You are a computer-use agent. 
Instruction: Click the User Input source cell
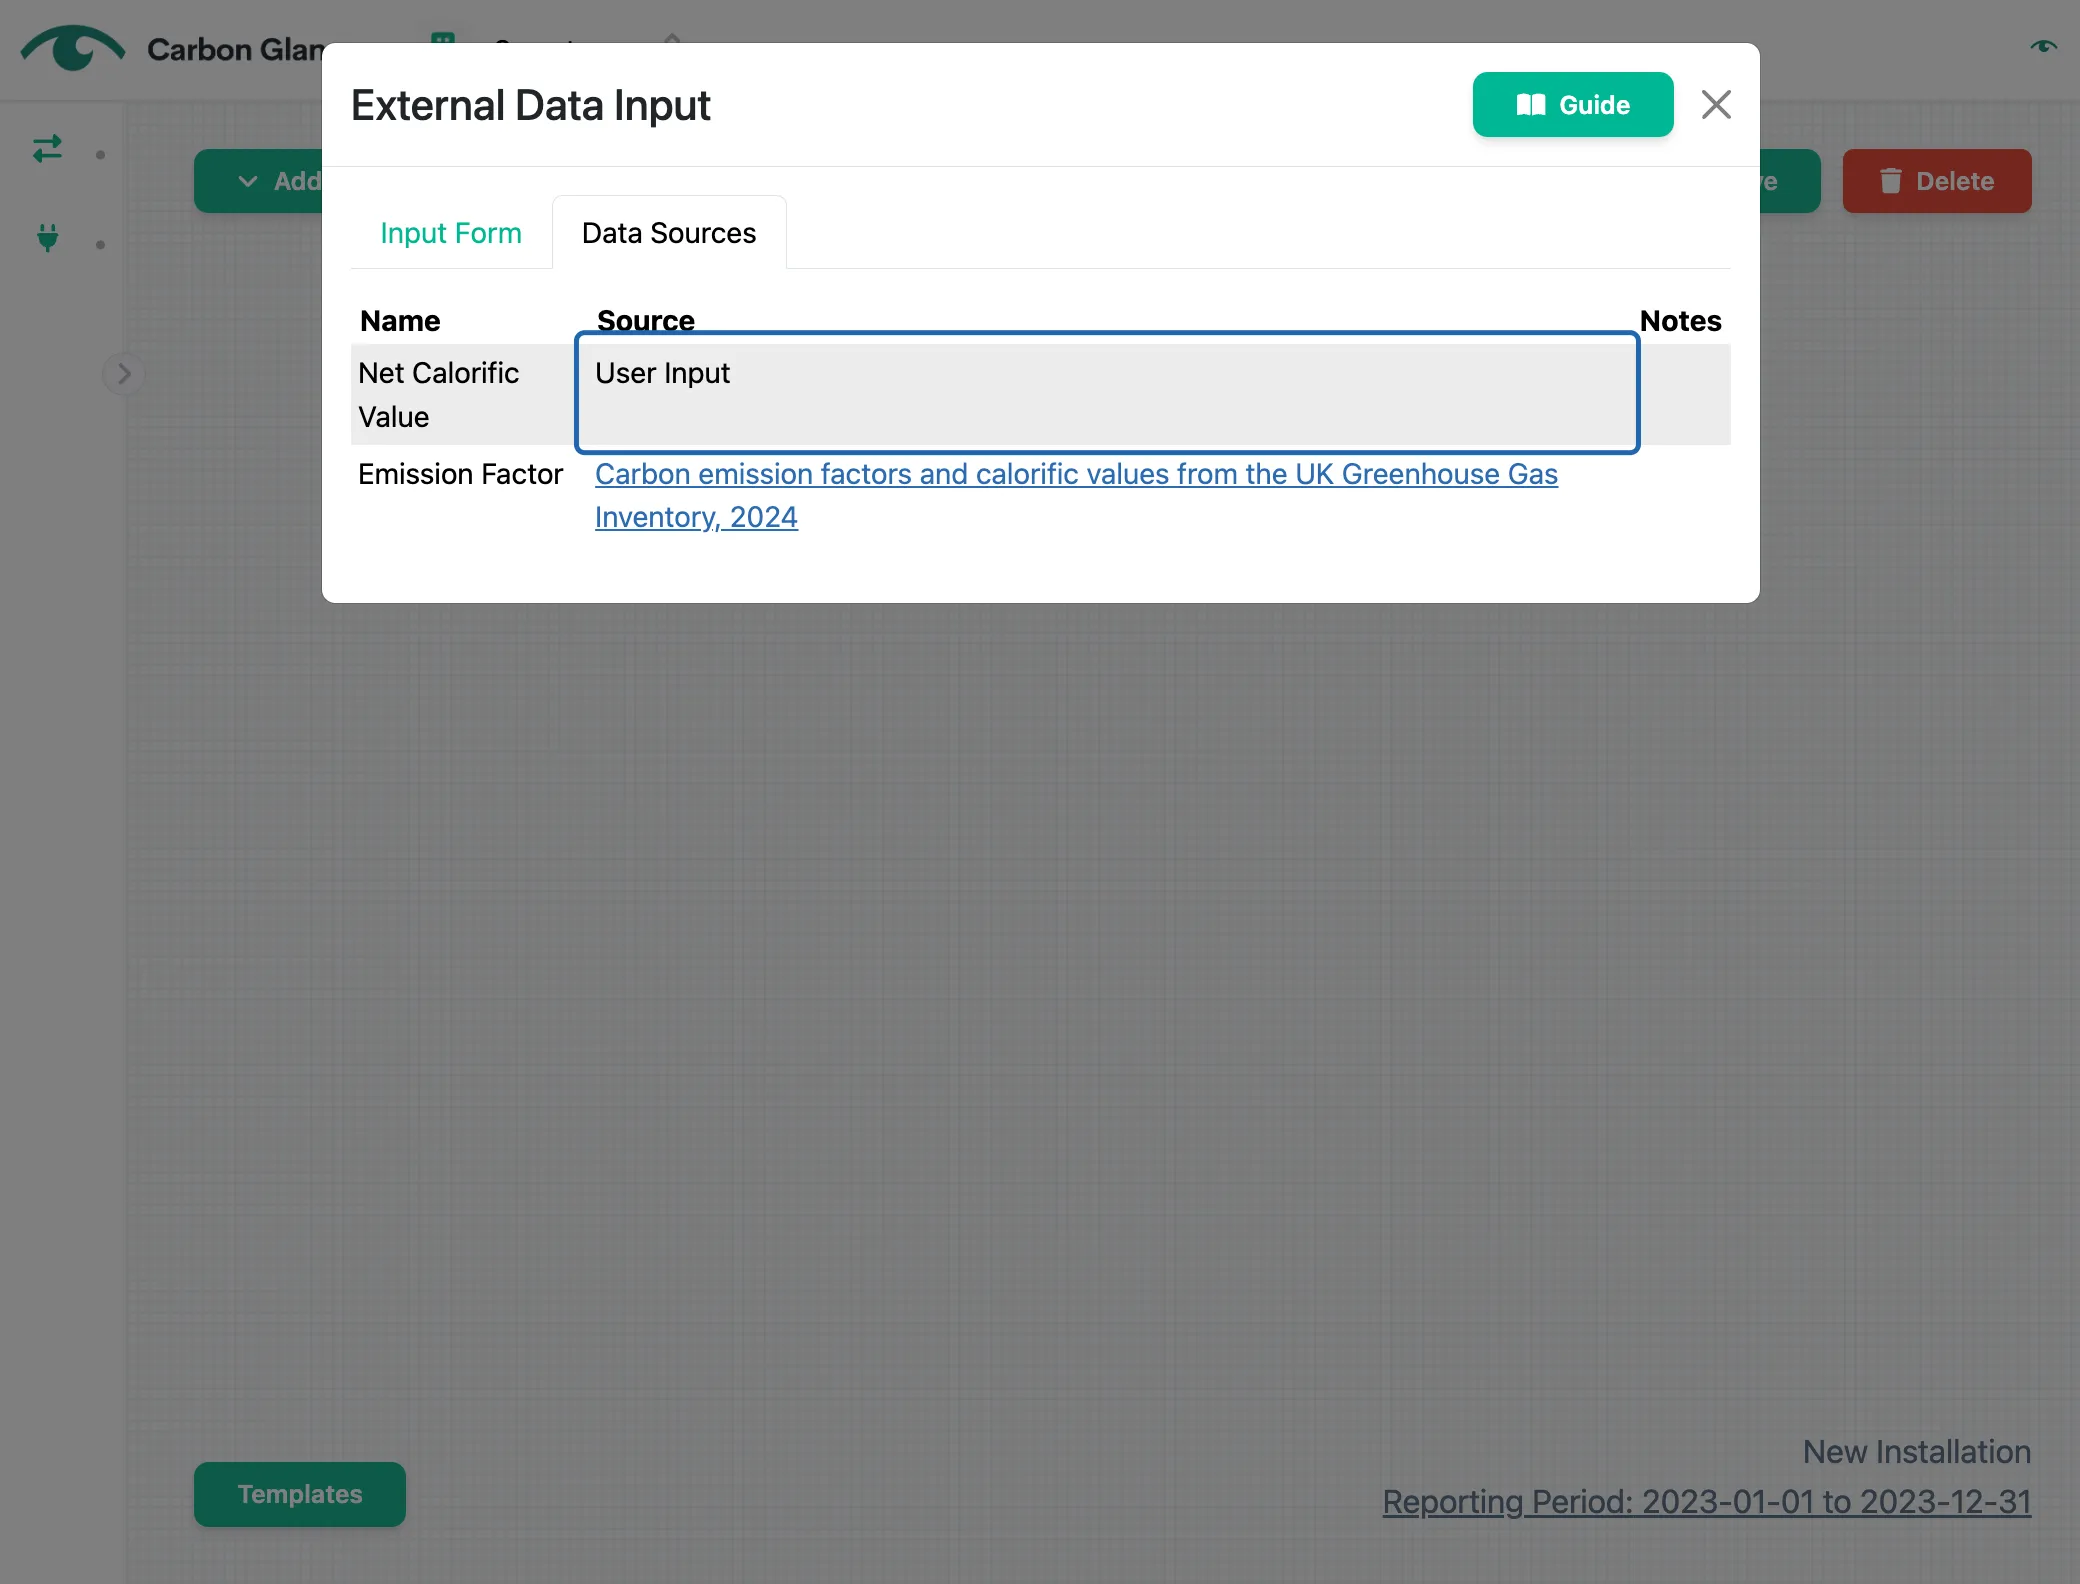click(x=1107, y=394)
